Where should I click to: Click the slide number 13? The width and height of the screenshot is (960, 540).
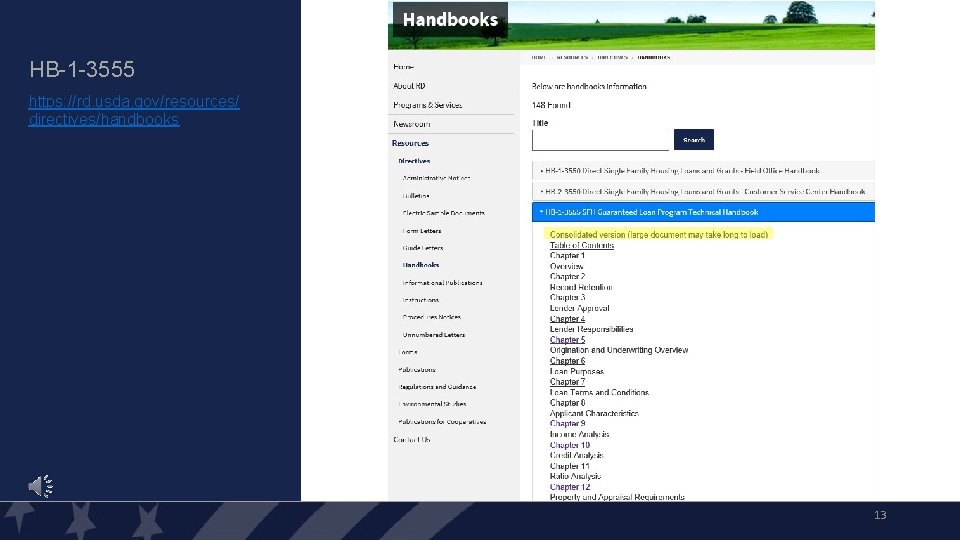click(880, 515)
